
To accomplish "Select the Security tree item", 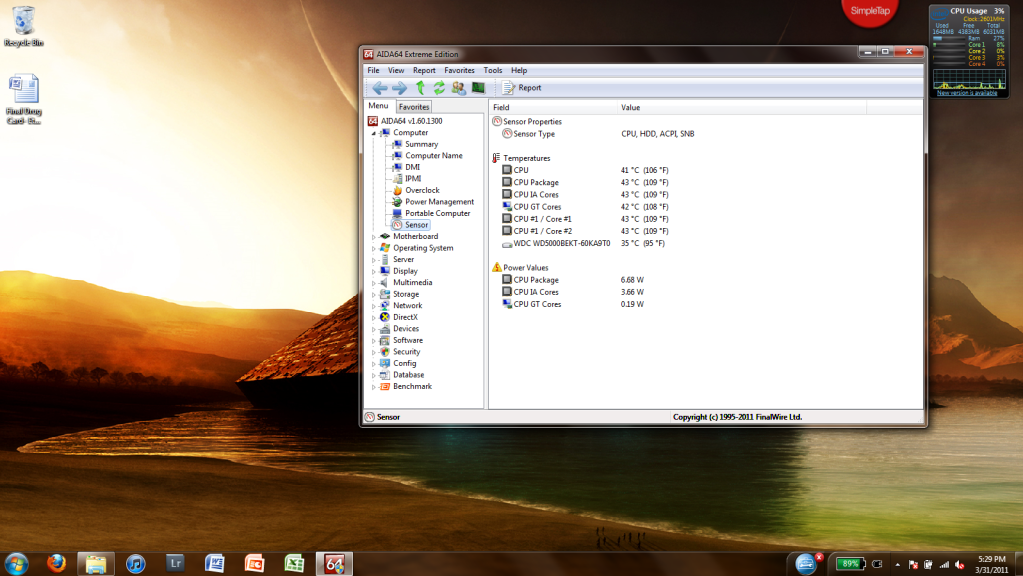I will tap(400, 352).
